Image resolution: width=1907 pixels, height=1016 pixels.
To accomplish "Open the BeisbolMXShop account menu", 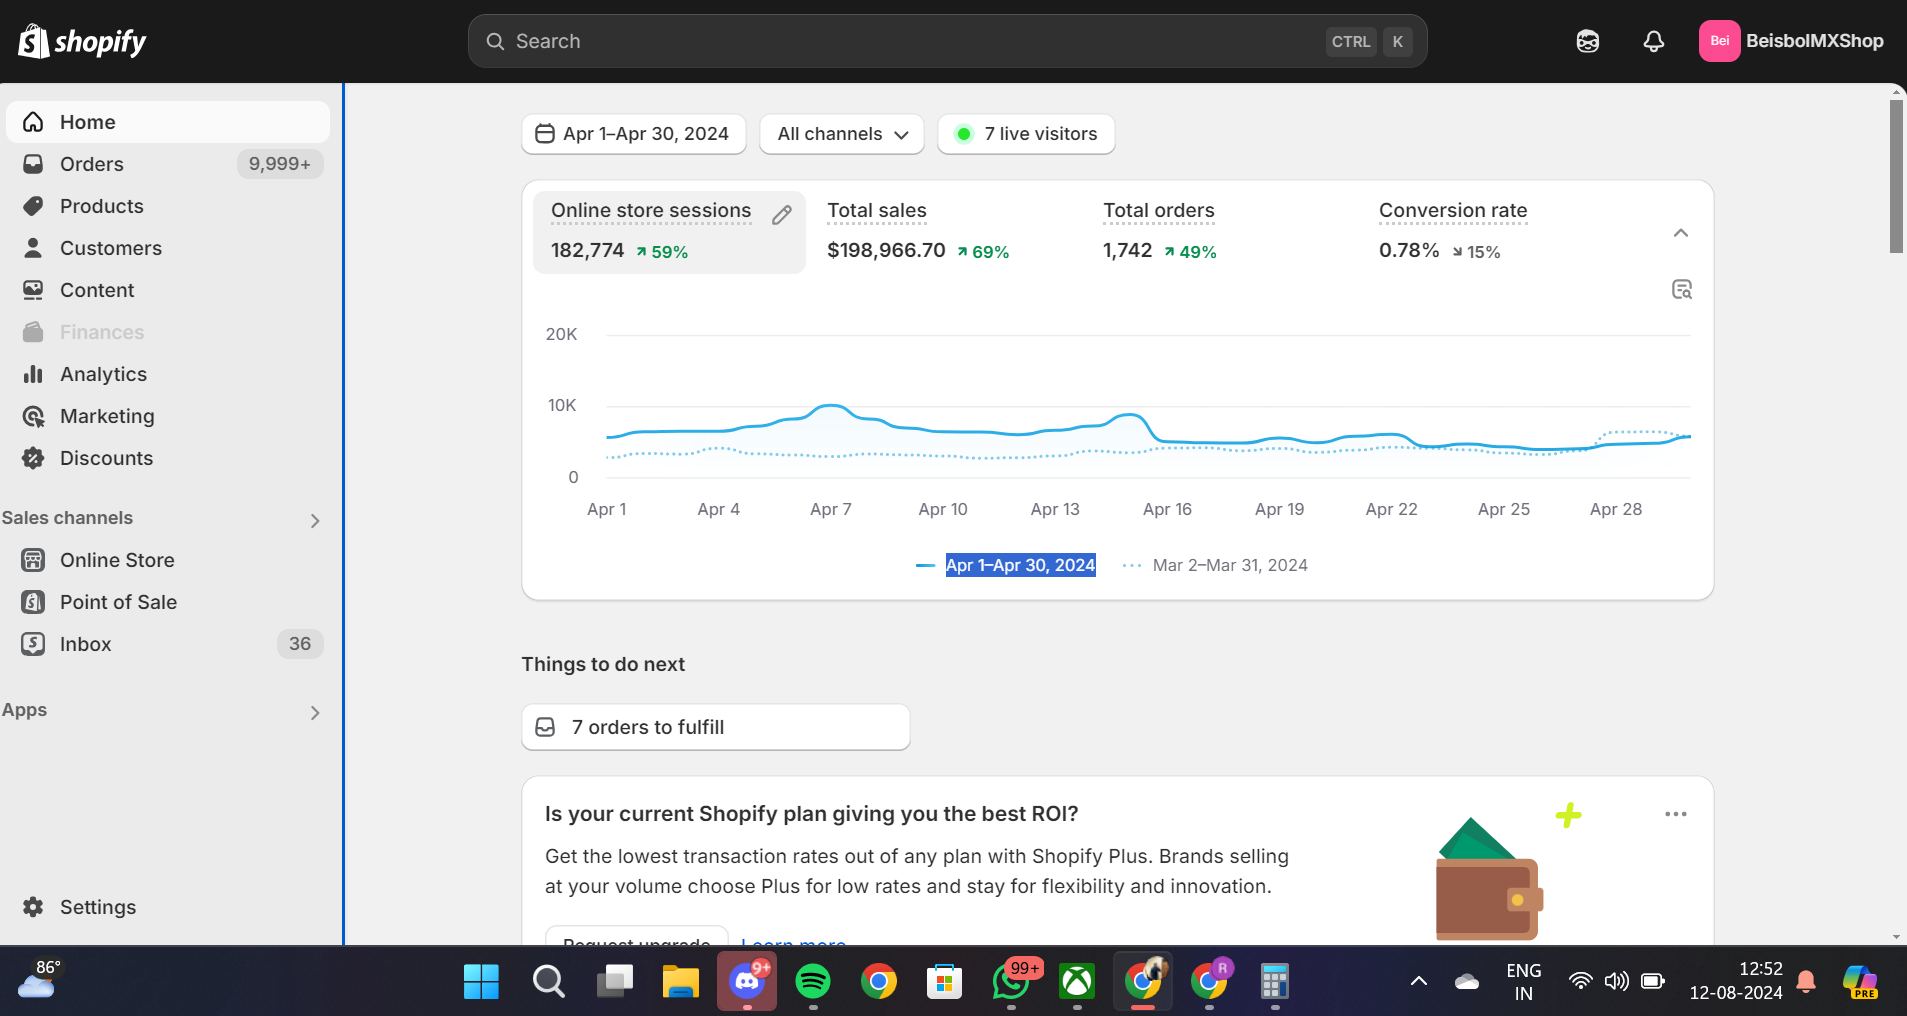I will pos(1791,41).
